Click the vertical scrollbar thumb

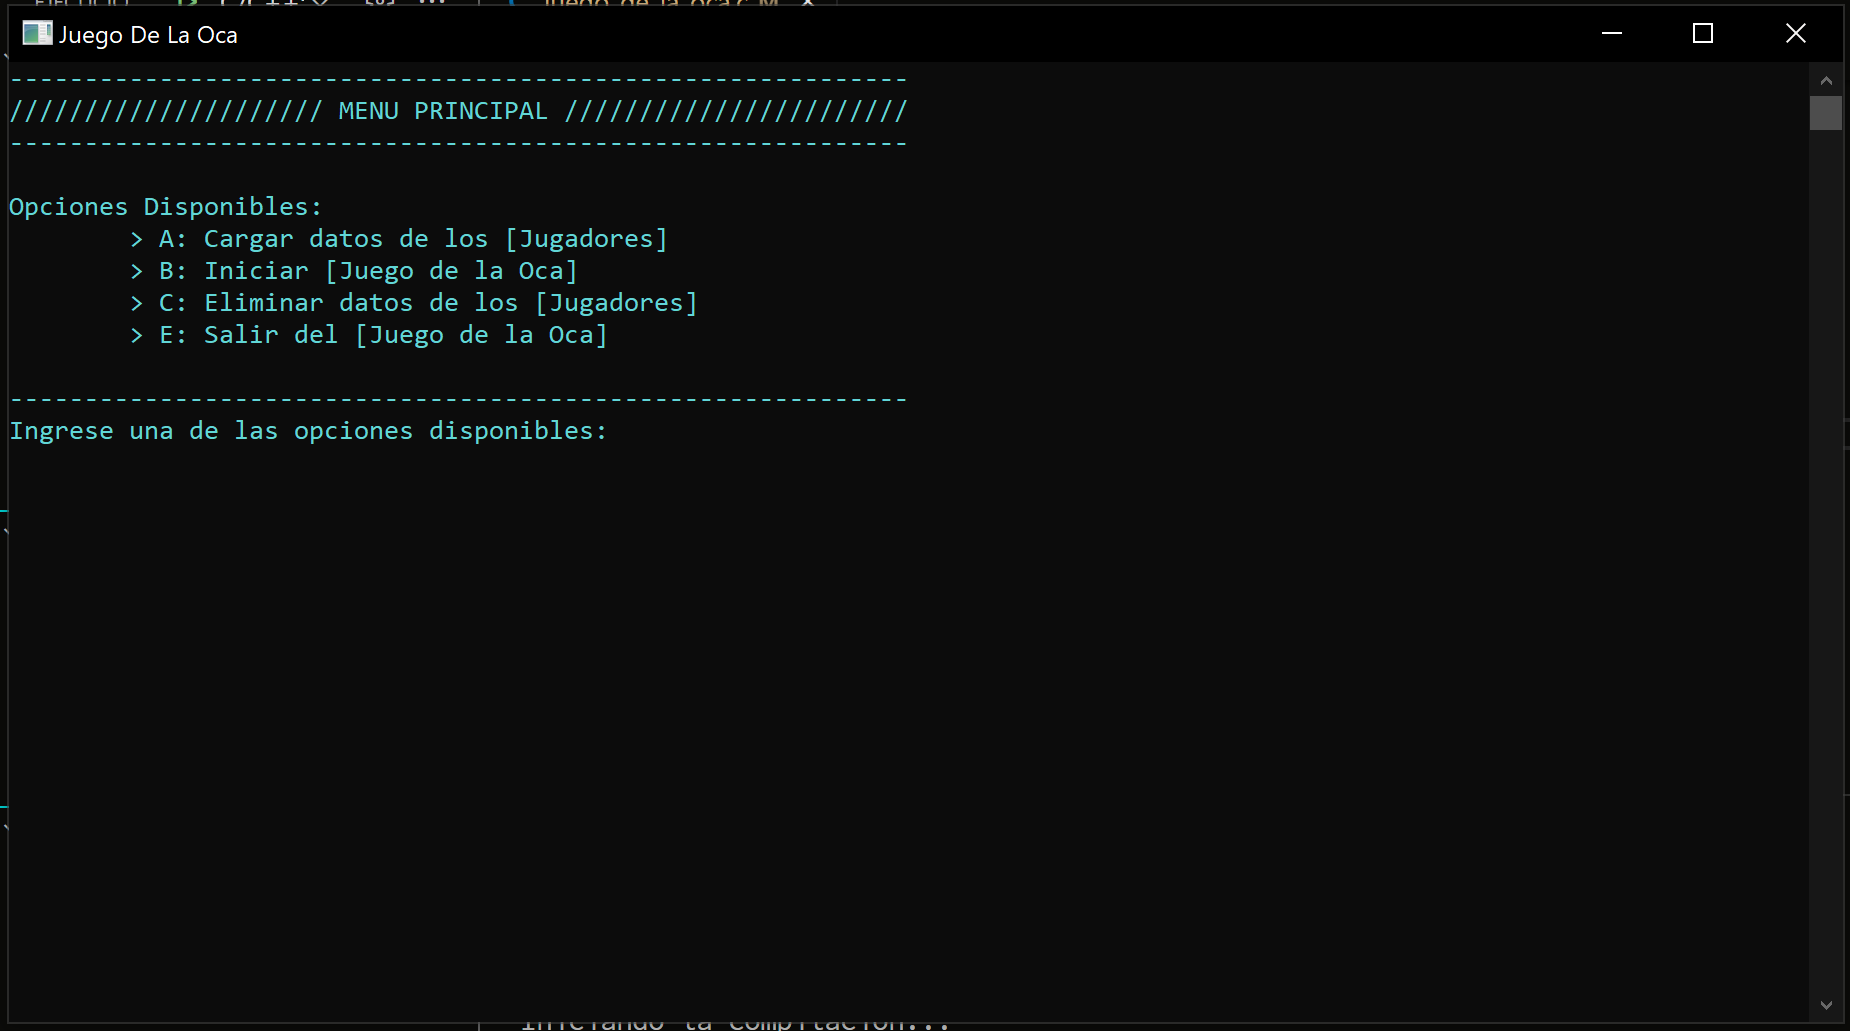tap(1826, 113)
